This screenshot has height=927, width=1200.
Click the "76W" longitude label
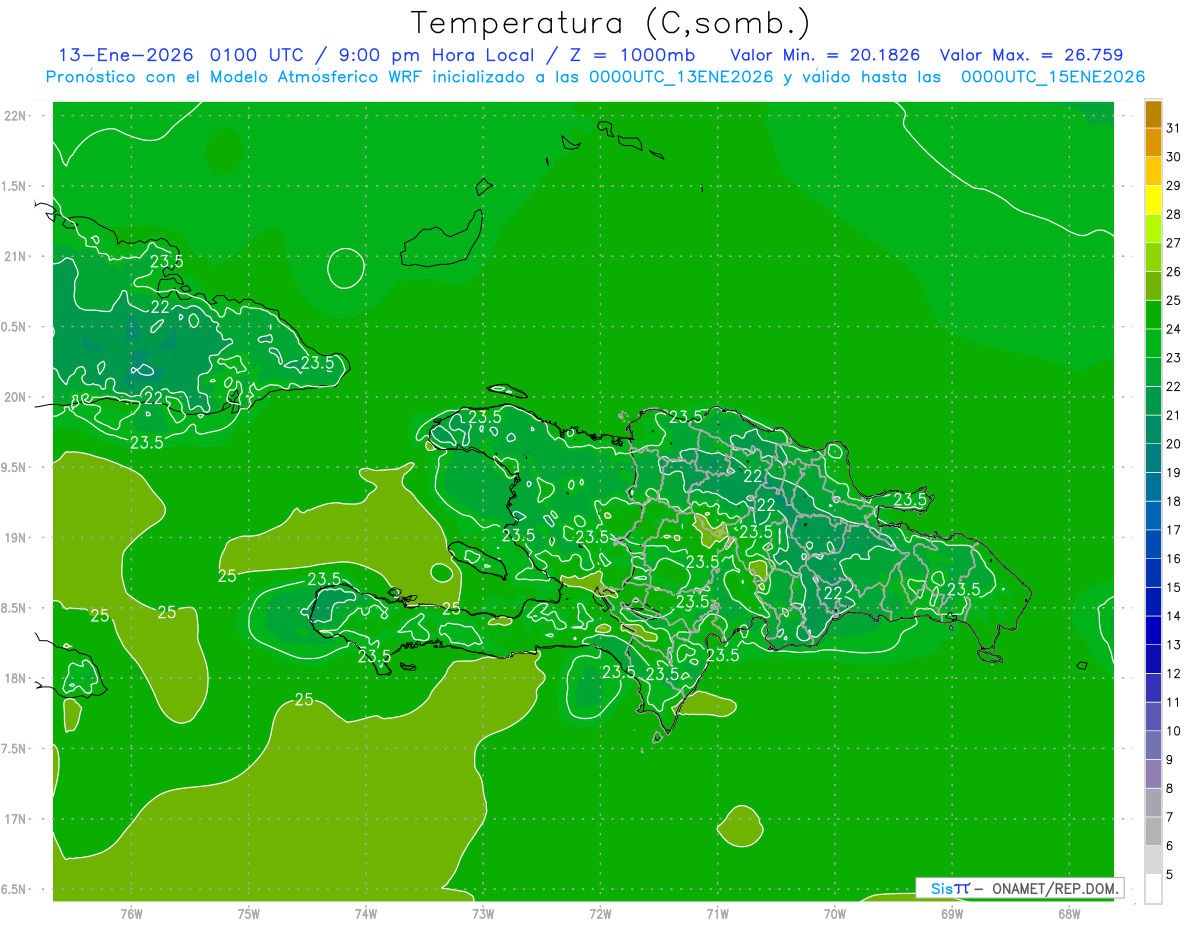point(131,914)
